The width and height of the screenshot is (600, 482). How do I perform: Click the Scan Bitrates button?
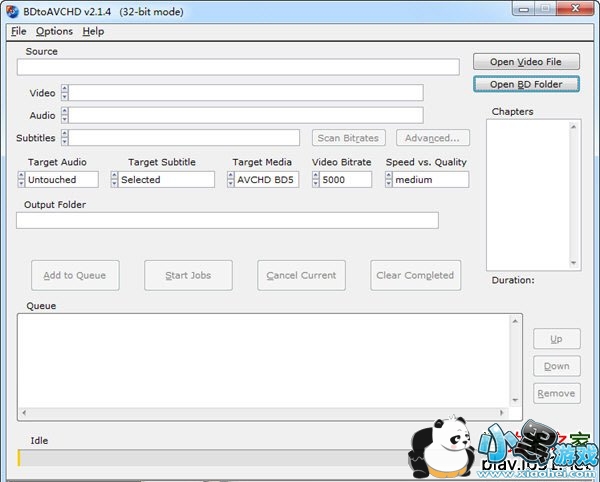(x=349, y=138)
